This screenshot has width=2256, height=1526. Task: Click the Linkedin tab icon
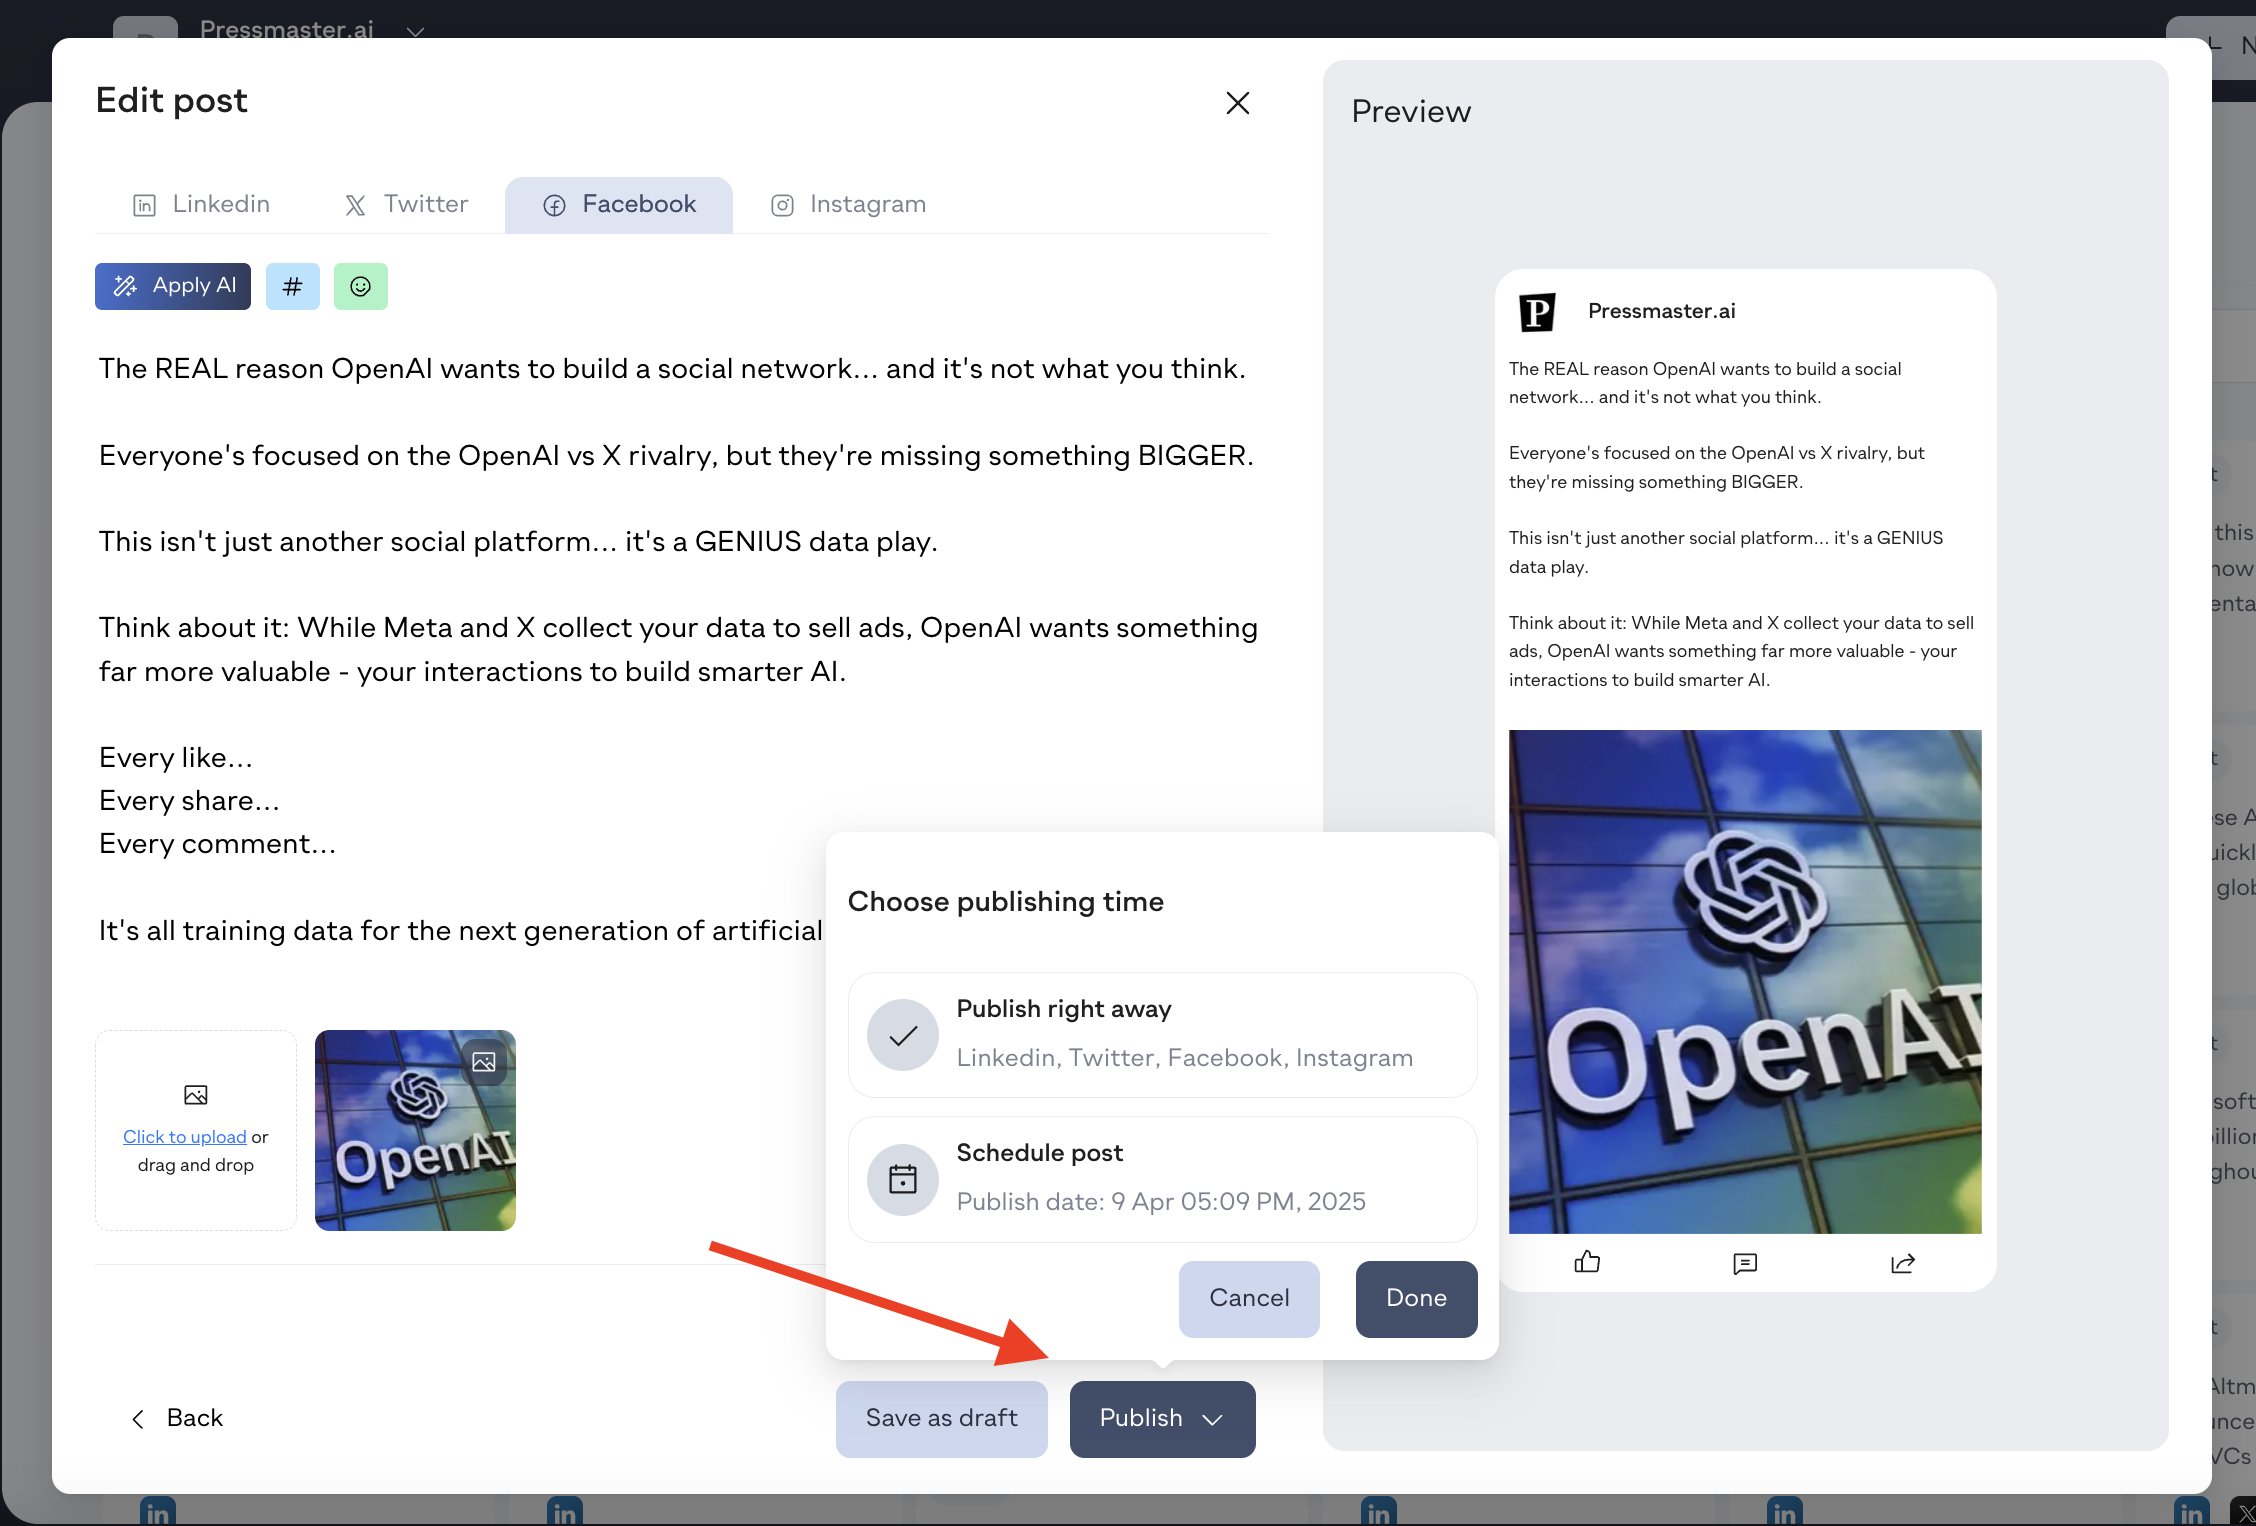pos(145,206)
